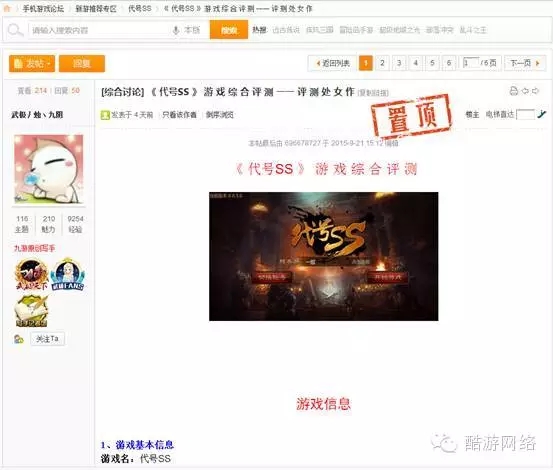
Task: Go to page 6 of thread
Action: click(449, 63)
